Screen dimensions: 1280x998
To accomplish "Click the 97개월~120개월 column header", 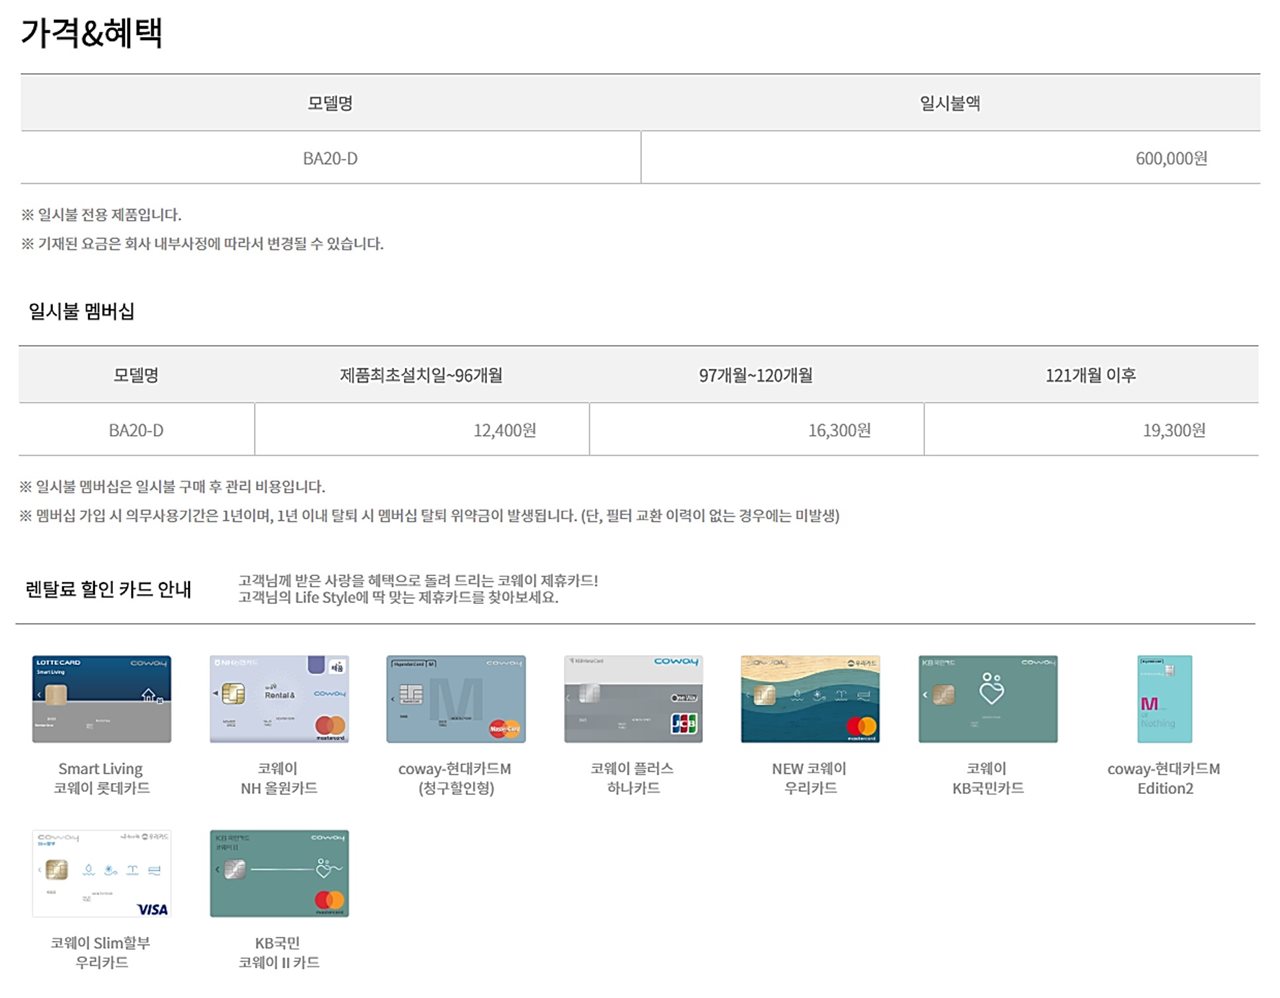I will (x=756, y=375).
